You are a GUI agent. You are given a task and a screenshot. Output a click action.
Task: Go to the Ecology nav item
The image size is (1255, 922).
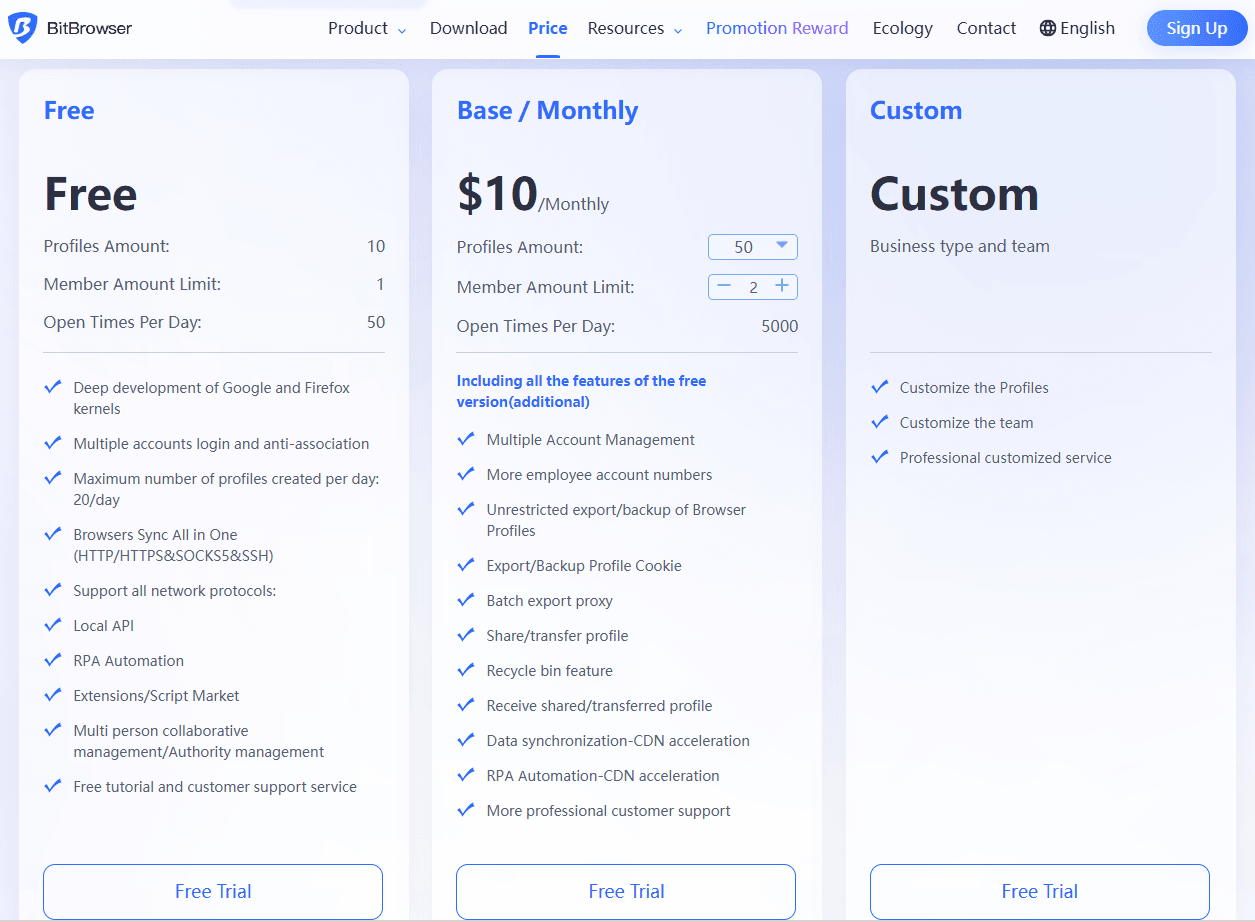click(902, 28)
